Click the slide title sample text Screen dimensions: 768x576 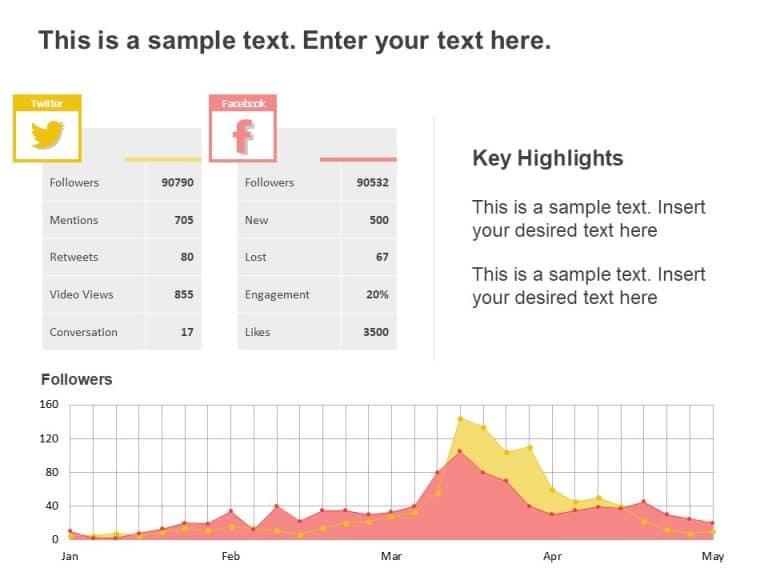pos(295,40)
